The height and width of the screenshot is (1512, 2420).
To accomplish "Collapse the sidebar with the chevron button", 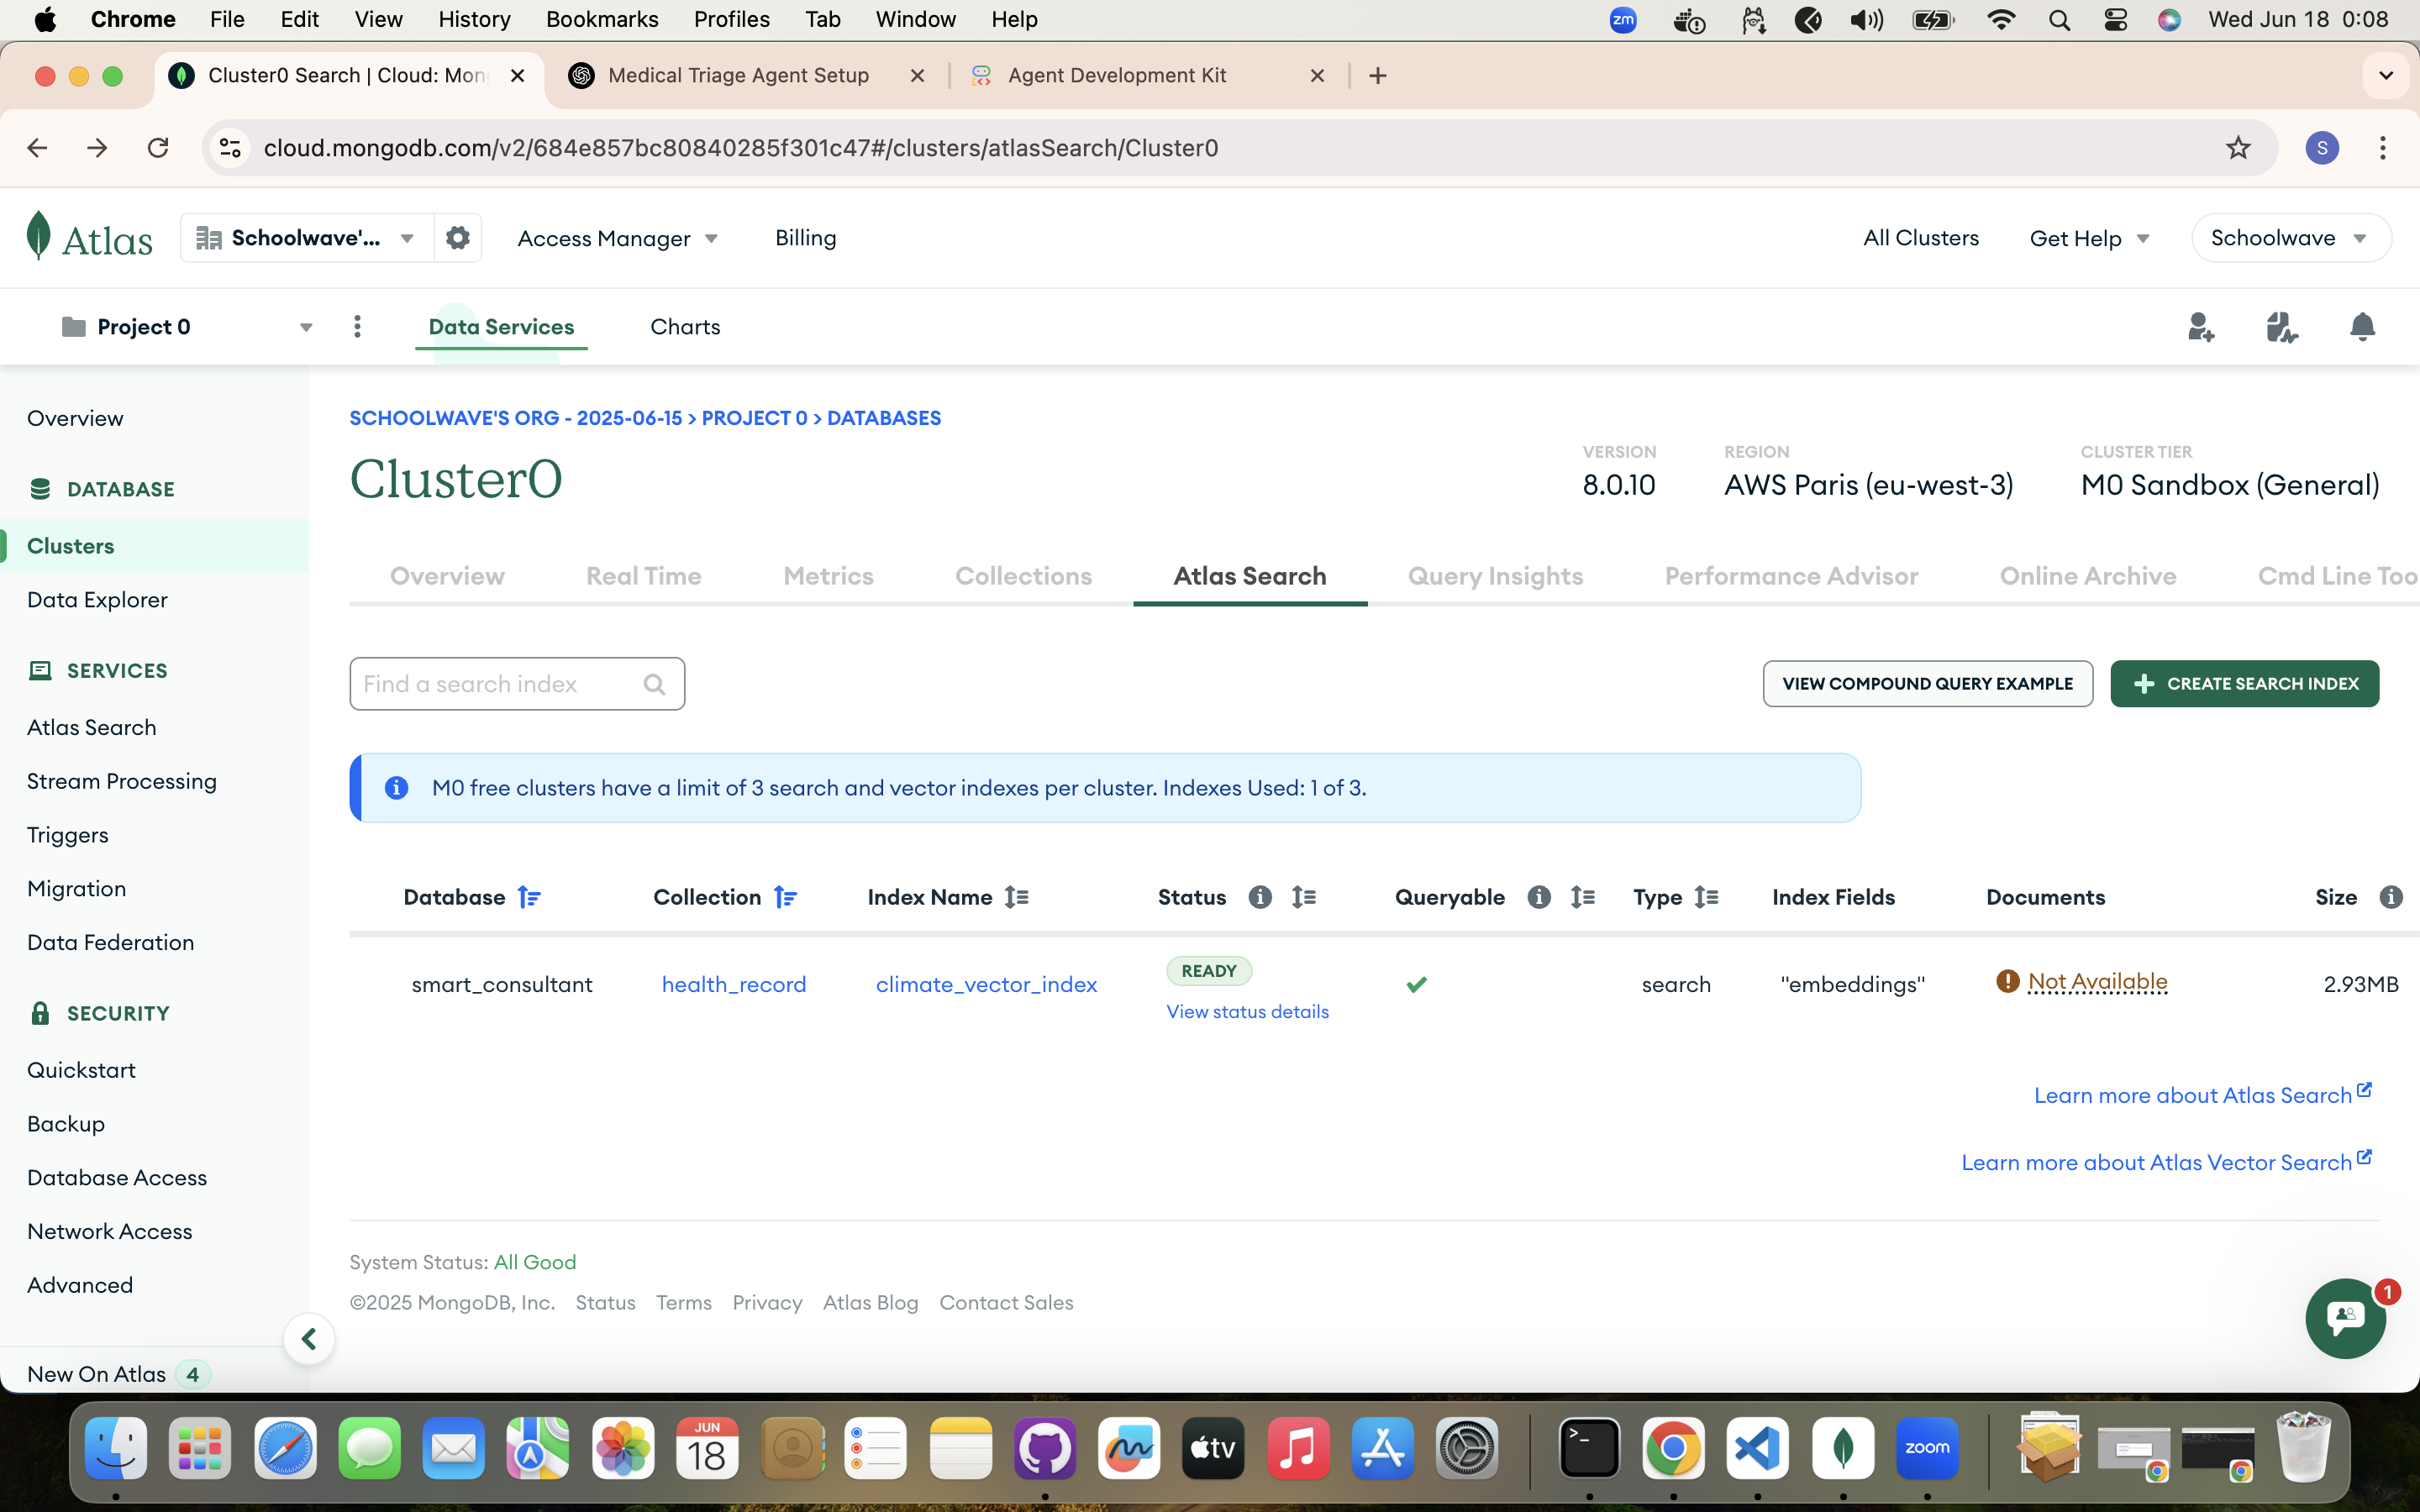I will point(309,1339).
